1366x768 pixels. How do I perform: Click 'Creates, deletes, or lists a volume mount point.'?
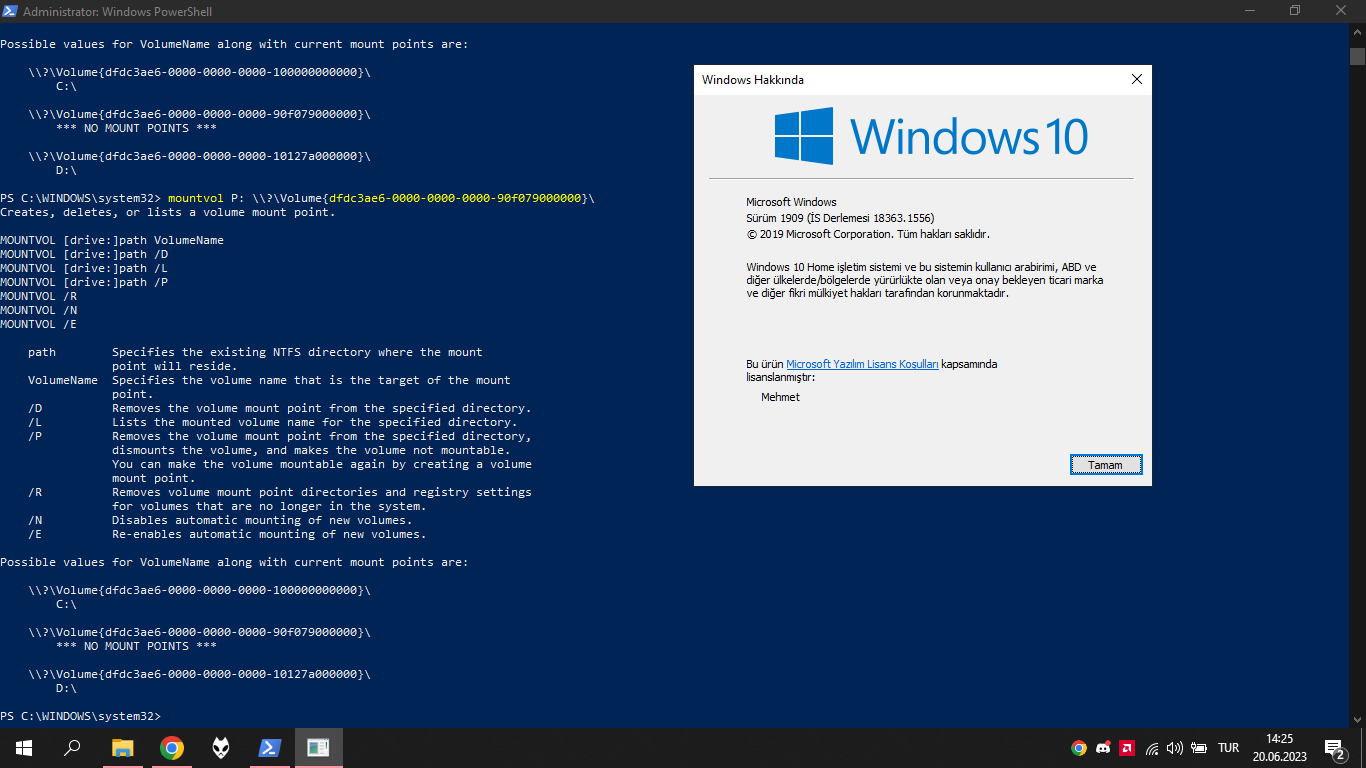(x=168, y=212)
